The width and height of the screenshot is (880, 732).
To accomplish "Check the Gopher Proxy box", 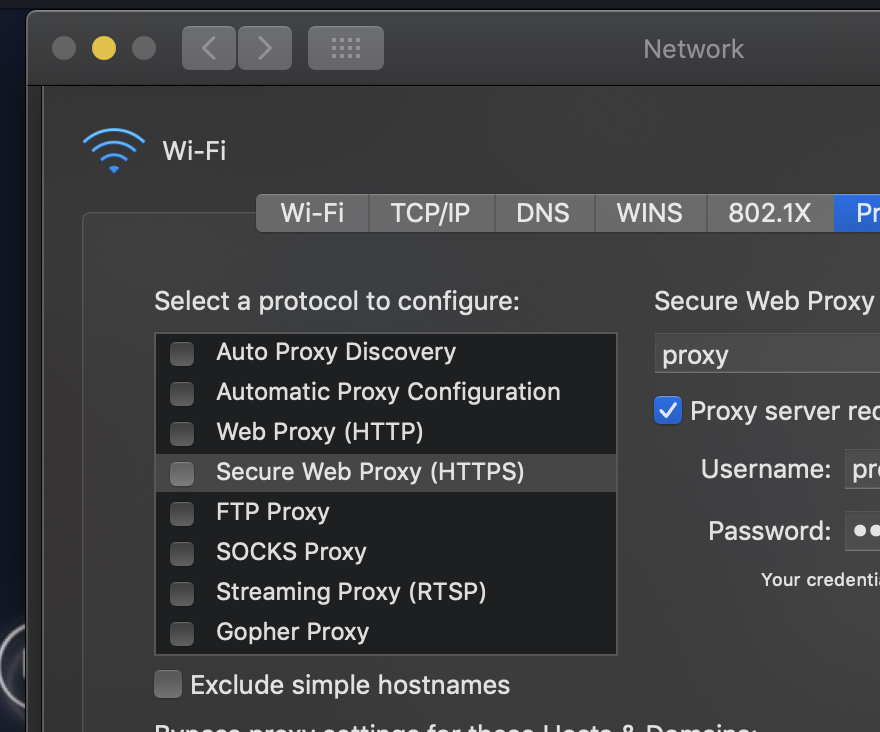I will click(182, 633).
